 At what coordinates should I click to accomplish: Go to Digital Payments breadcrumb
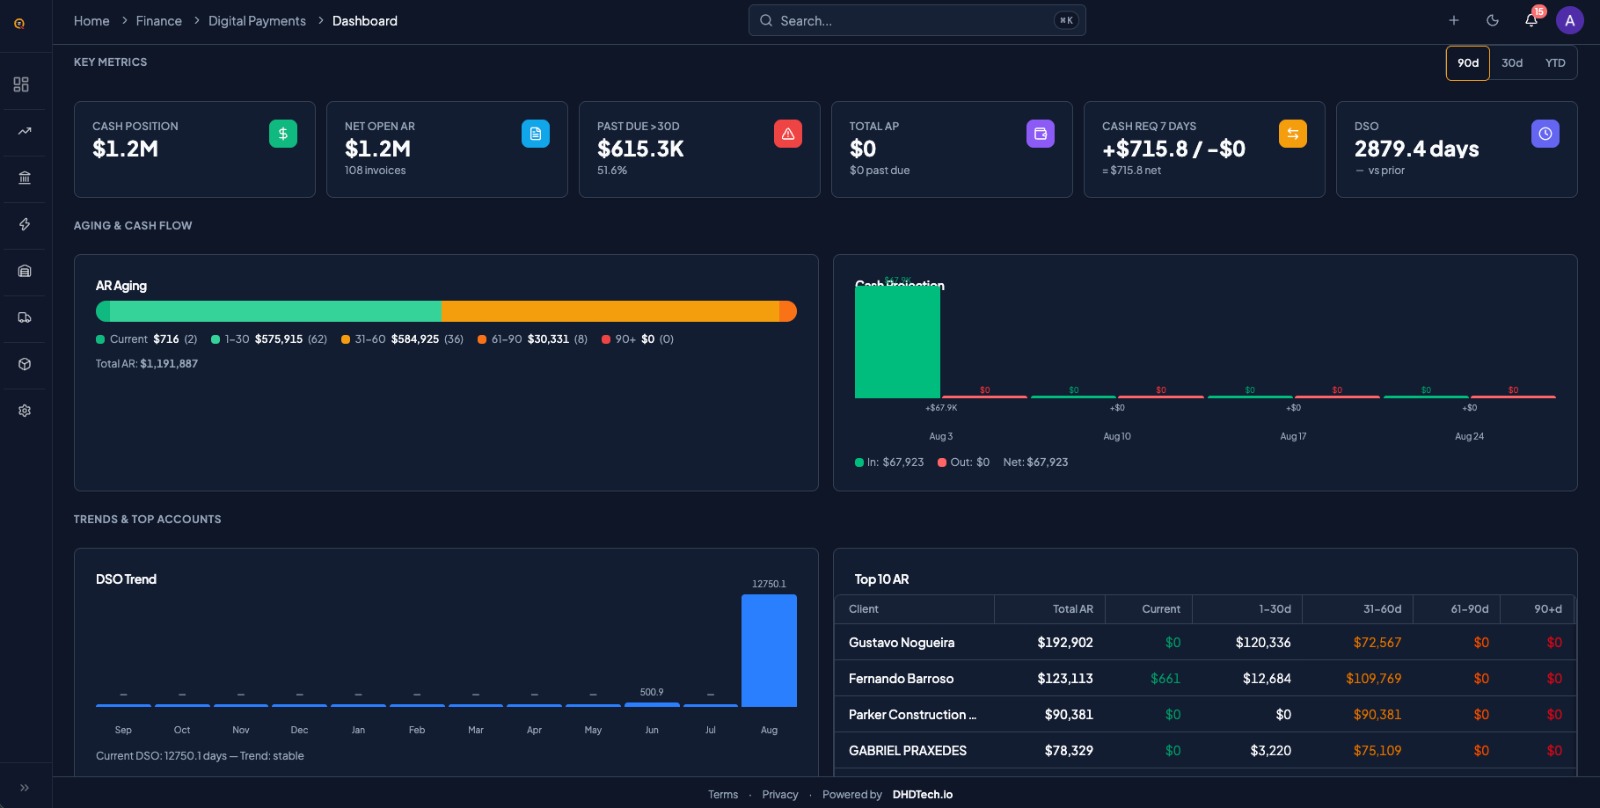[257, 21]
